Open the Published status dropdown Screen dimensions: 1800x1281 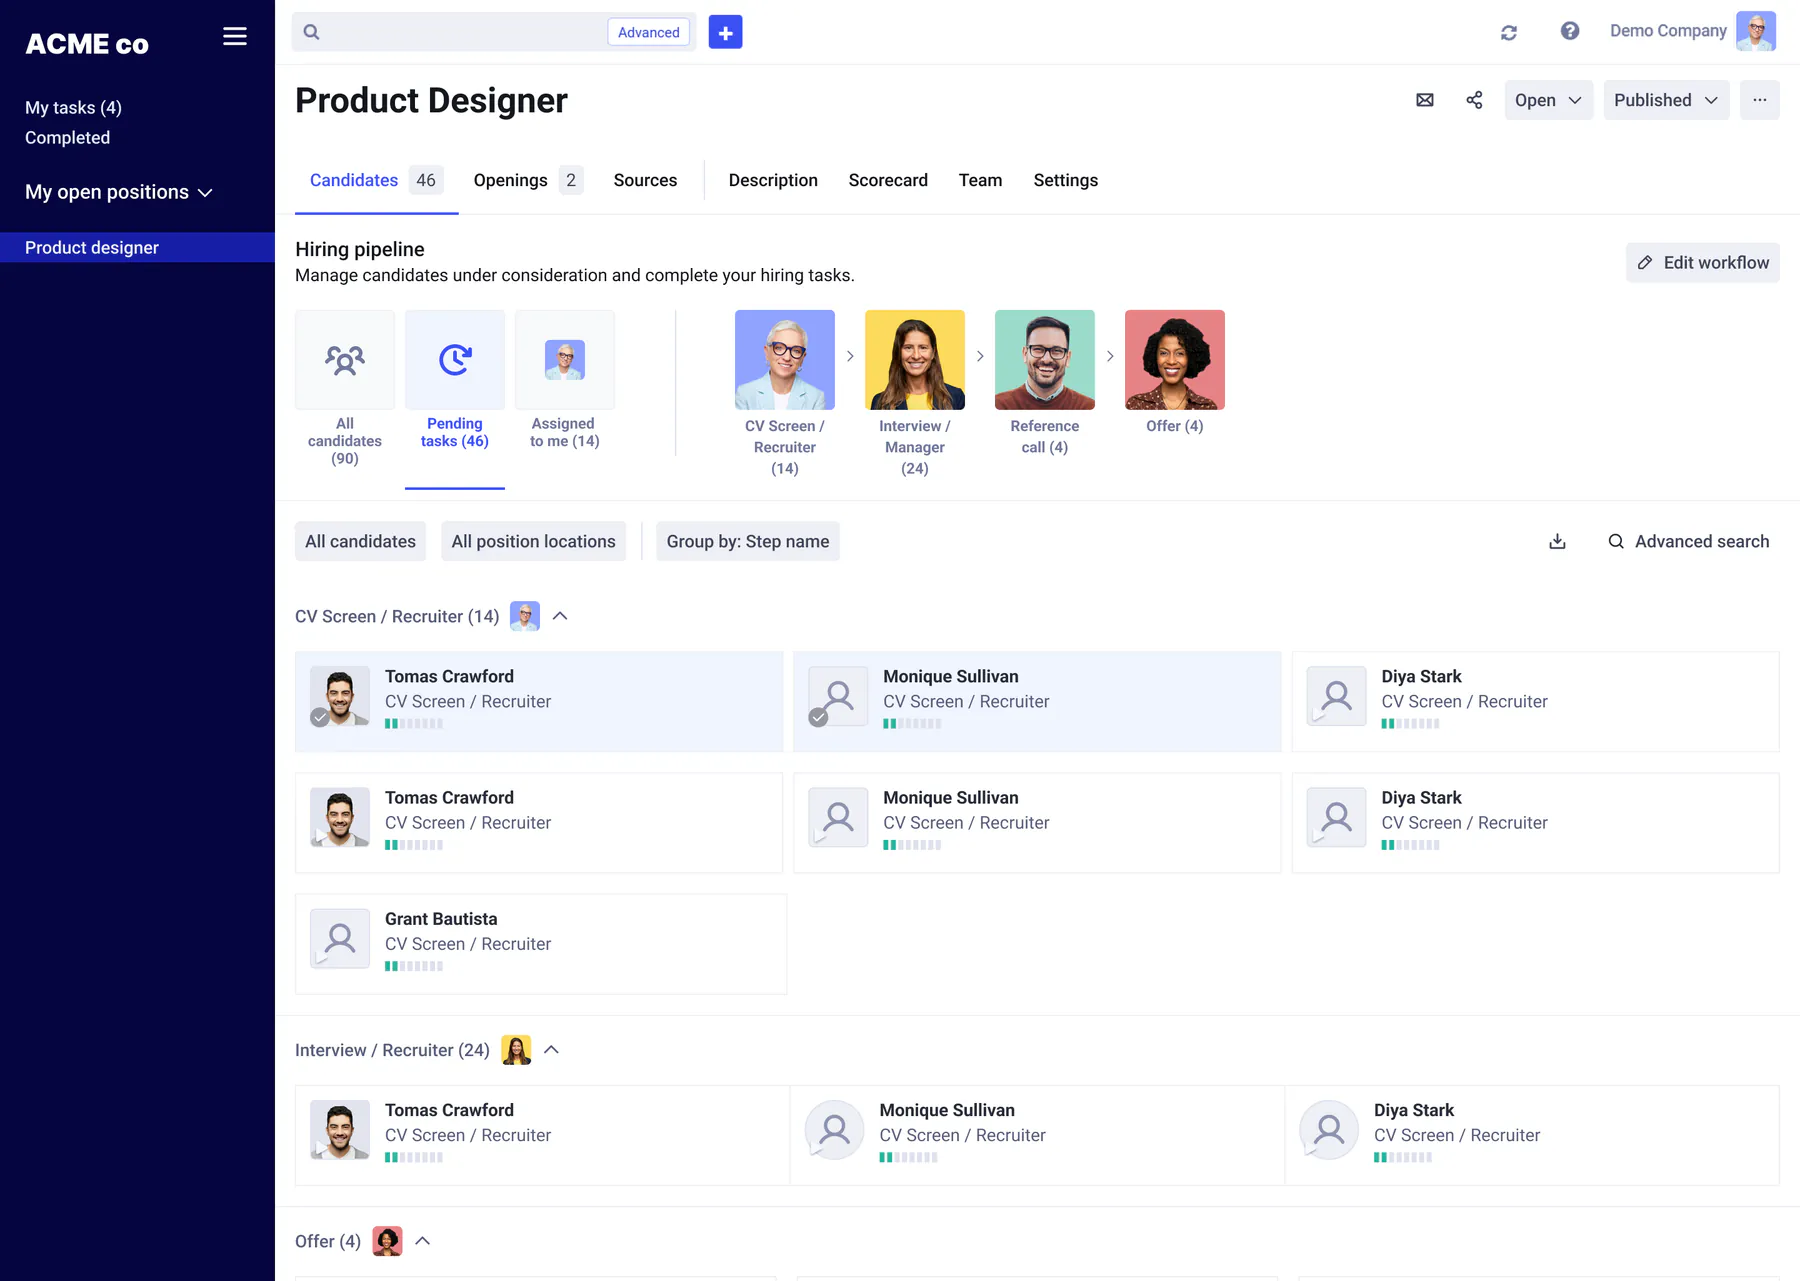click(x=1666, y=100)
